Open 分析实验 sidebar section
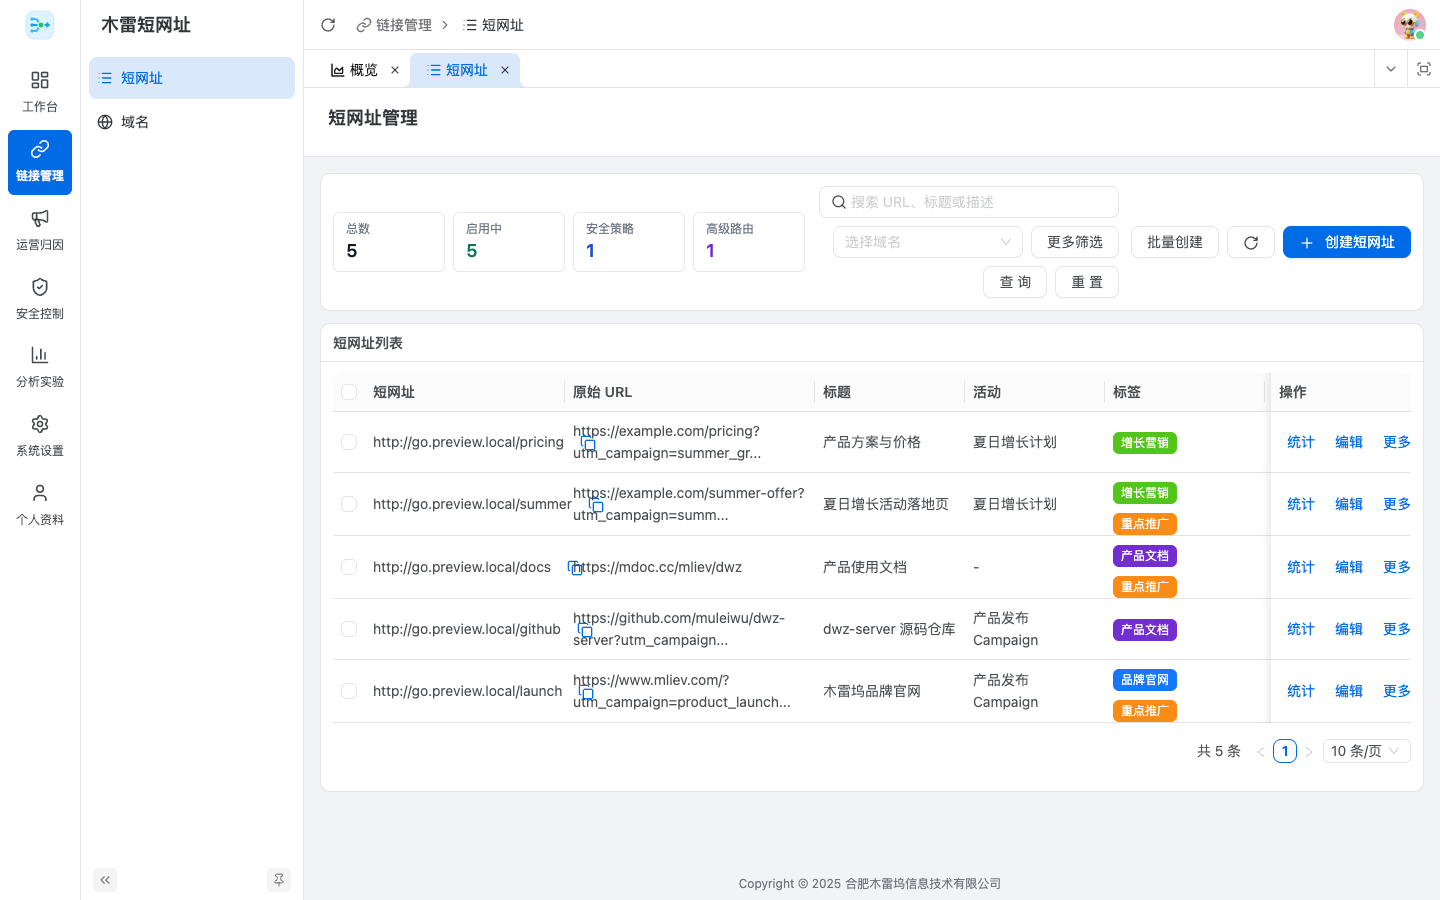This screenshot has width=1440, height=900. (40, 367)
